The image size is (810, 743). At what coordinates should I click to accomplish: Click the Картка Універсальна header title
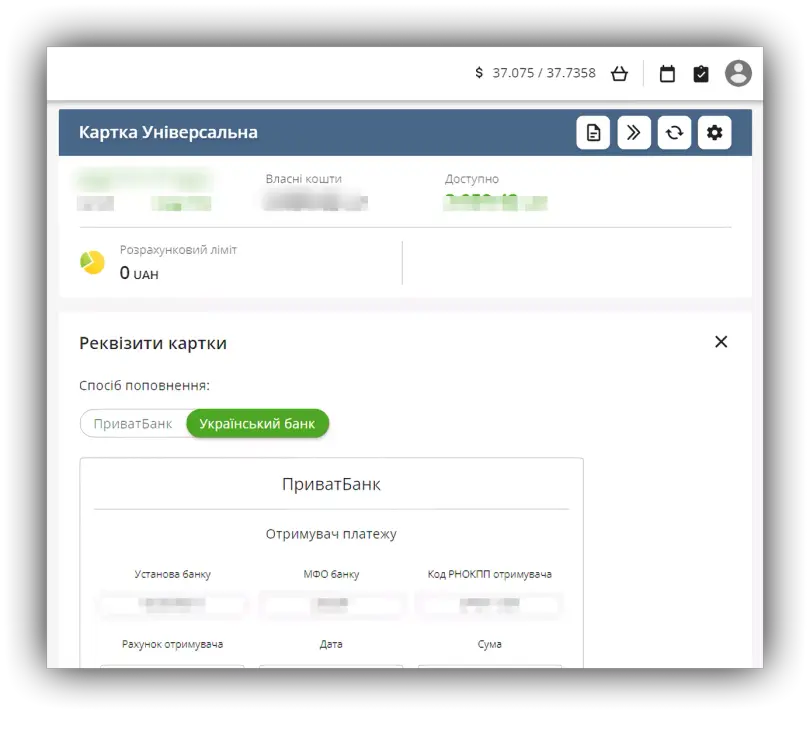click(x=168, y=132)
